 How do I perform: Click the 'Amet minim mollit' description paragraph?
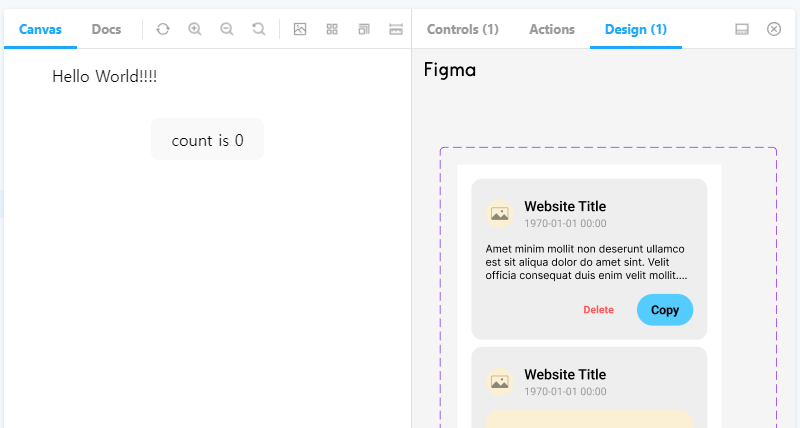(586, 262)
